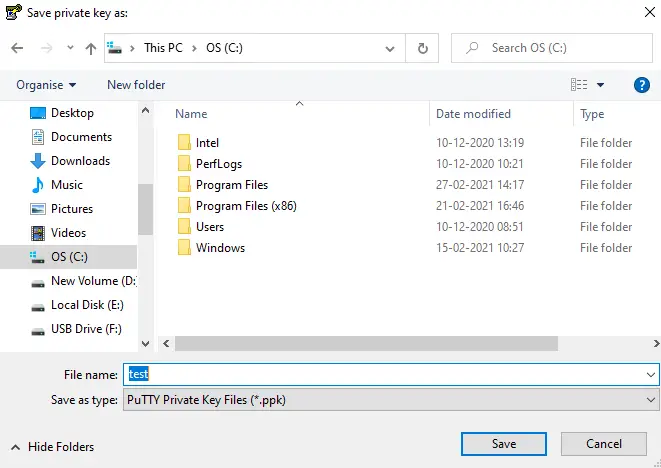Click the Downloads arrow icon
The width and height of the screenshot is (661, 468).
point(38,161)
